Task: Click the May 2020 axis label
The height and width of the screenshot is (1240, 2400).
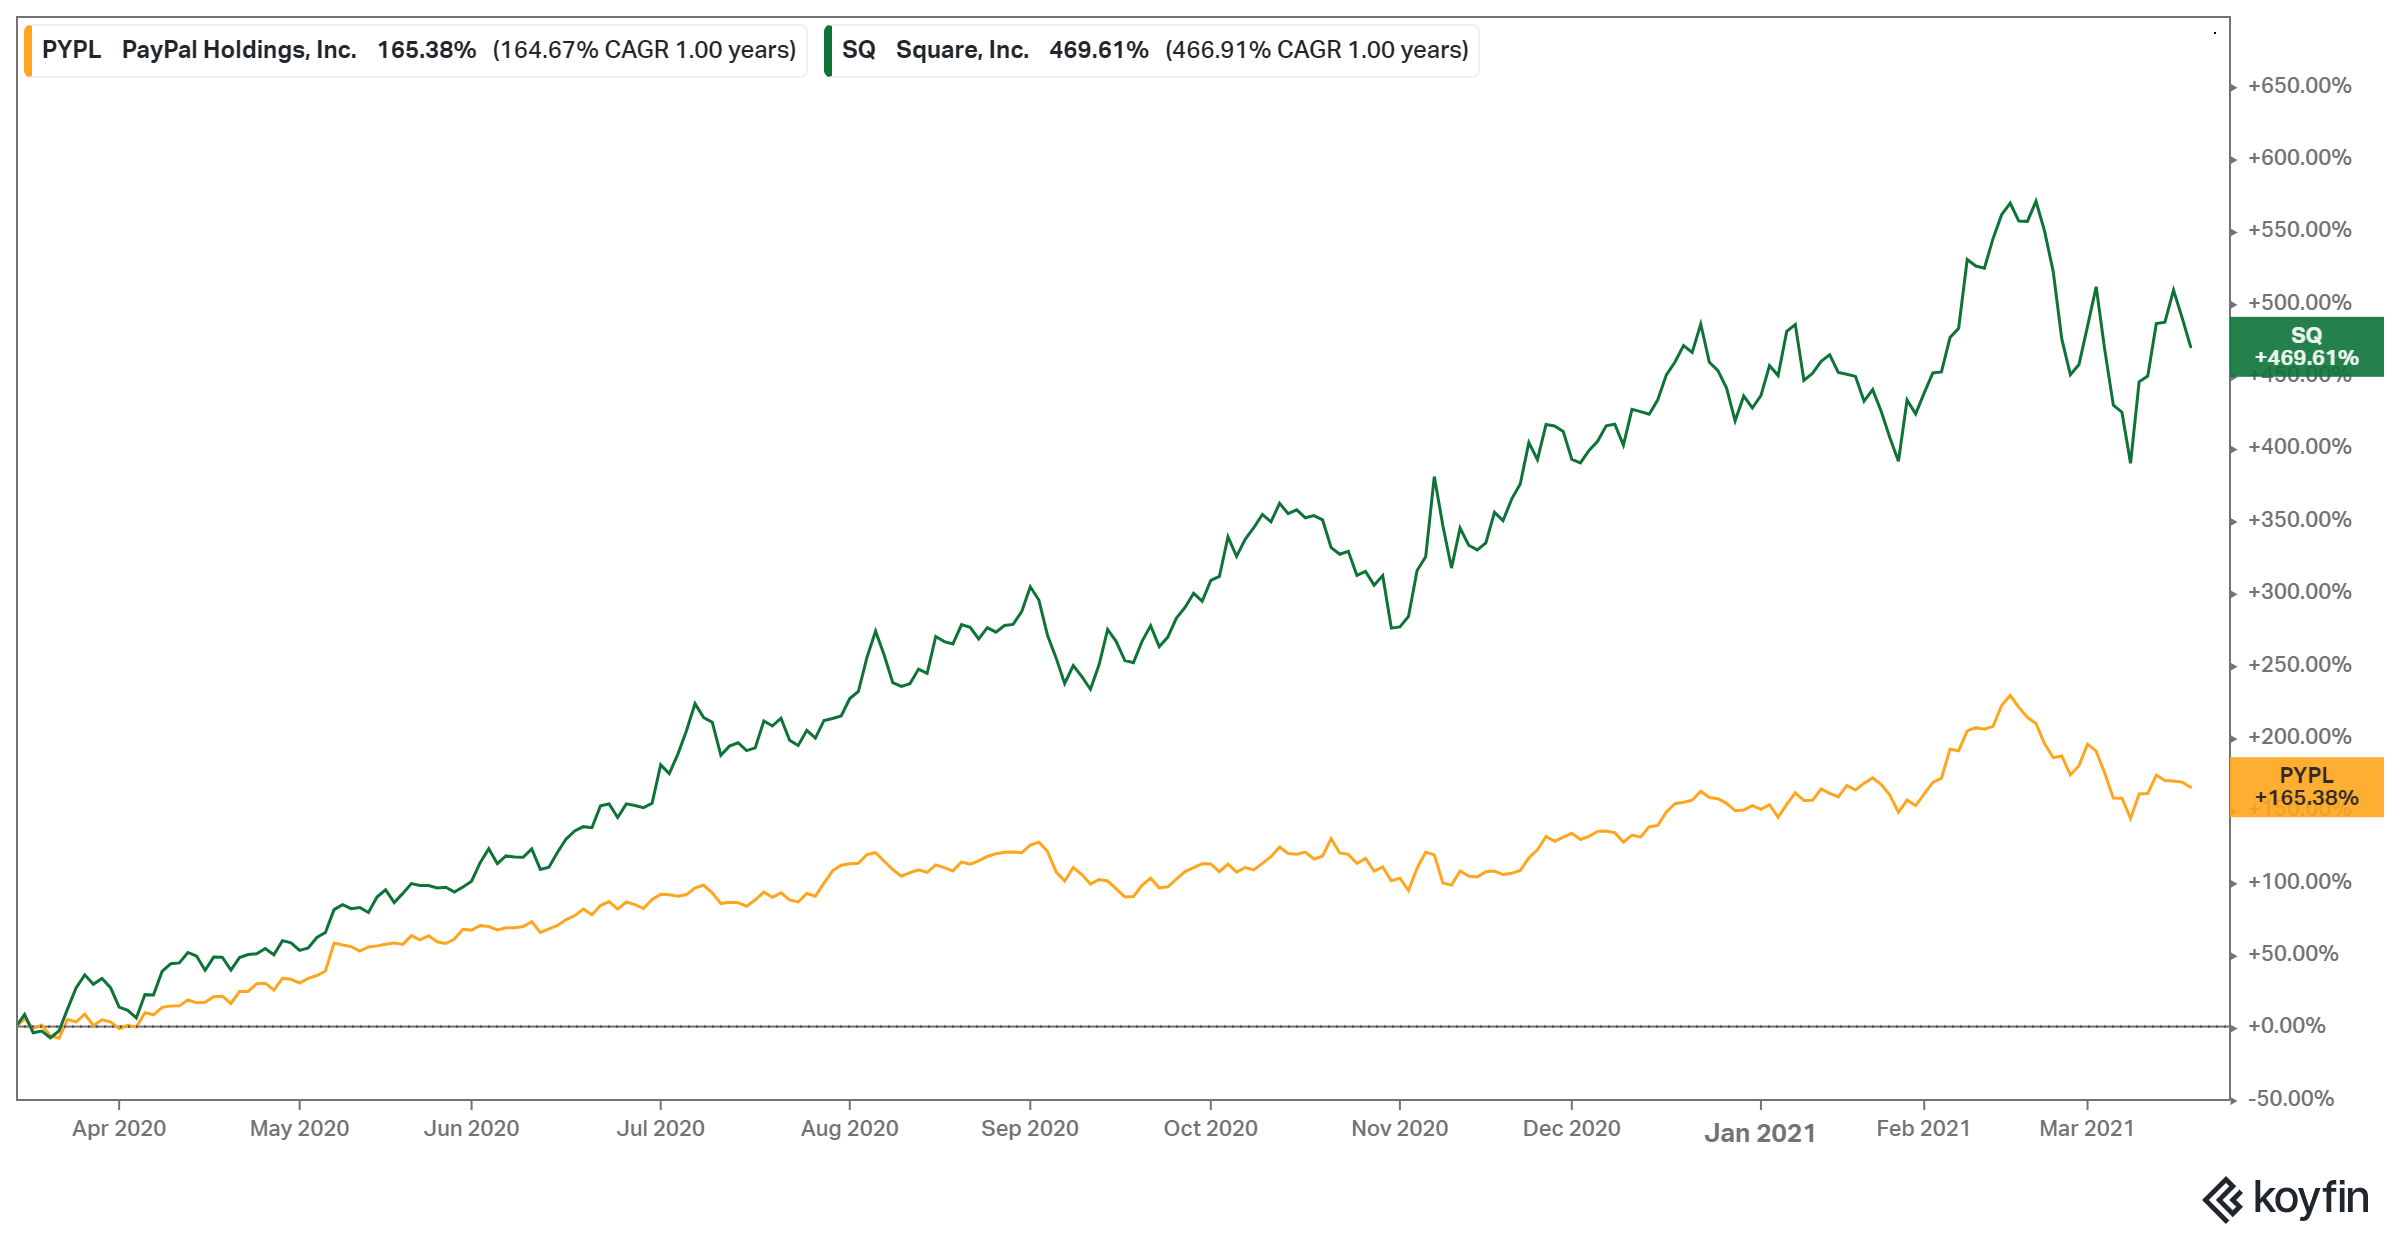Action: 299,1128
